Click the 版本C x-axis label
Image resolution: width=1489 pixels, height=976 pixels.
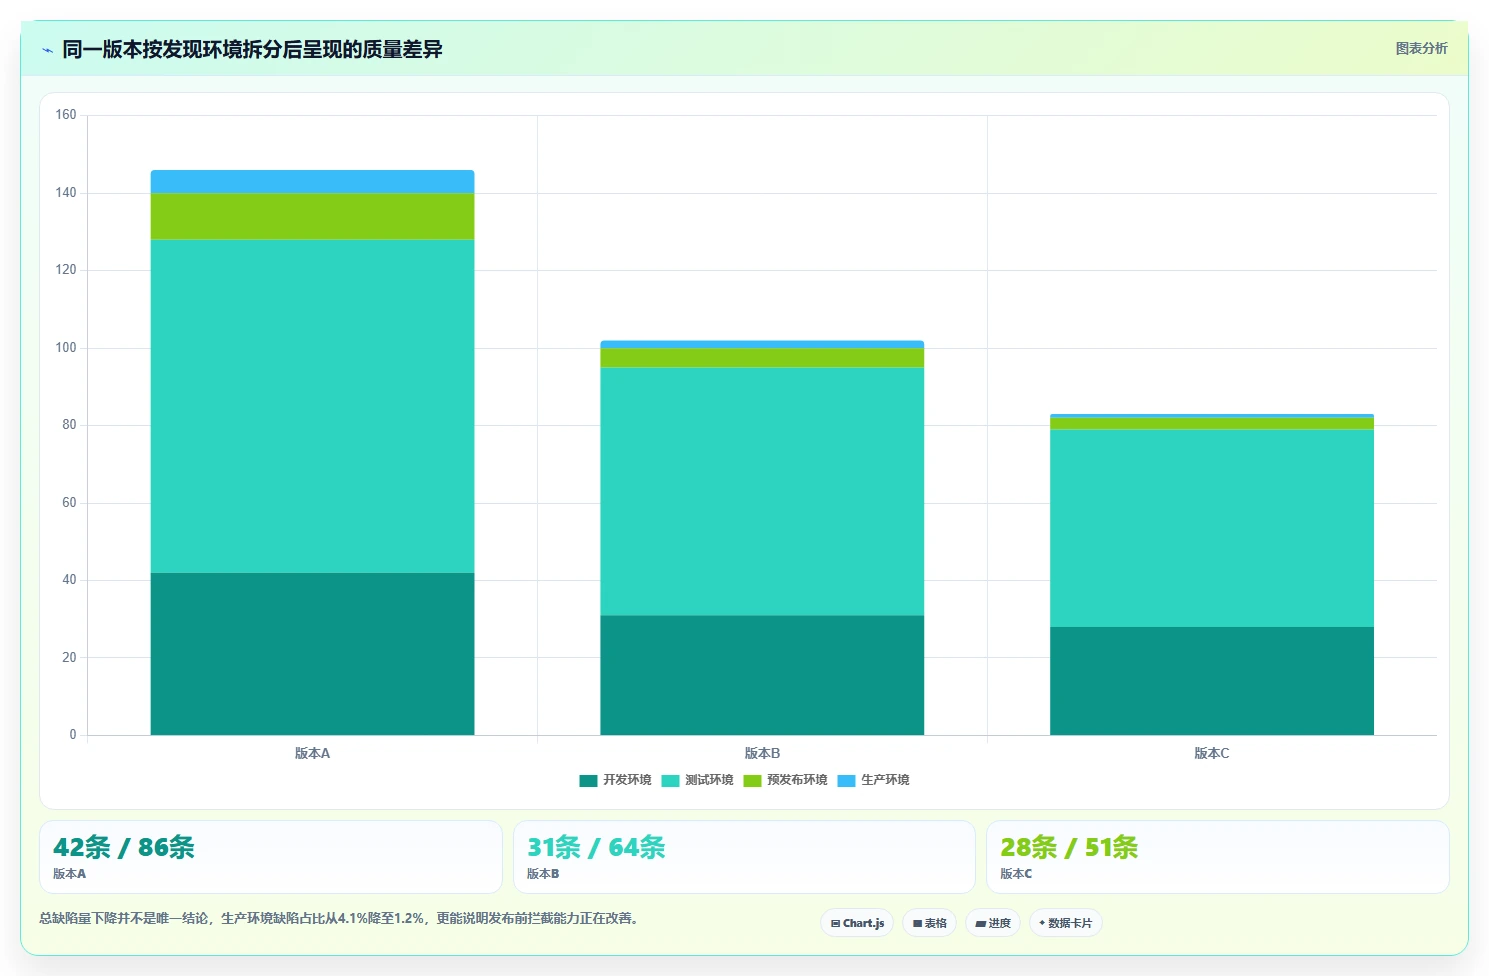[x=1212, y=753]
